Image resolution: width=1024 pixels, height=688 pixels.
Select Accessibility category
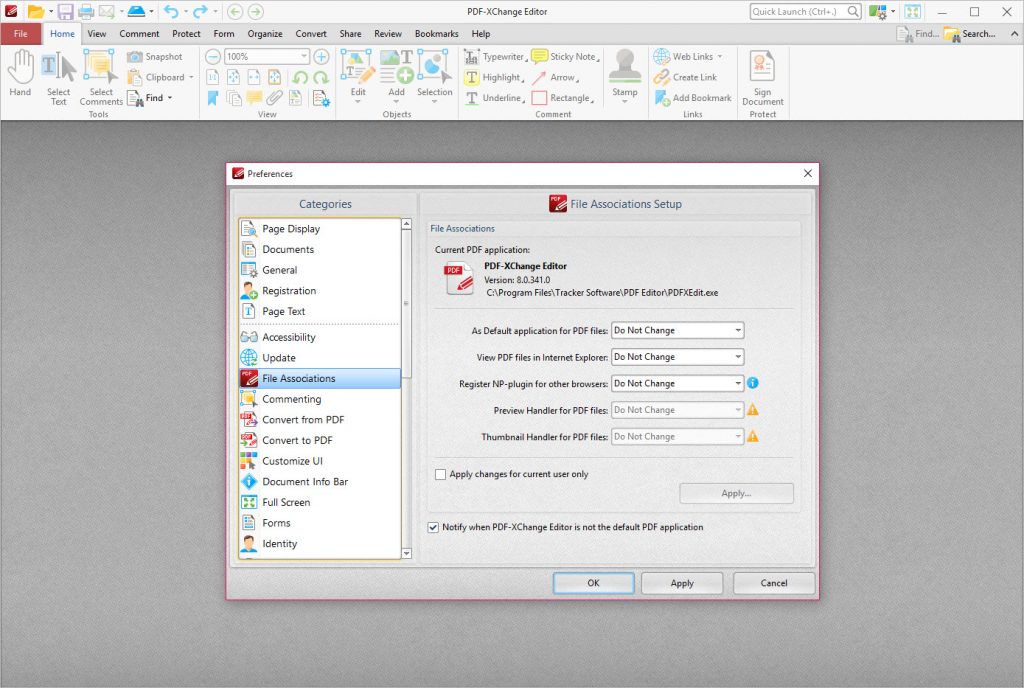coord(320,337)
